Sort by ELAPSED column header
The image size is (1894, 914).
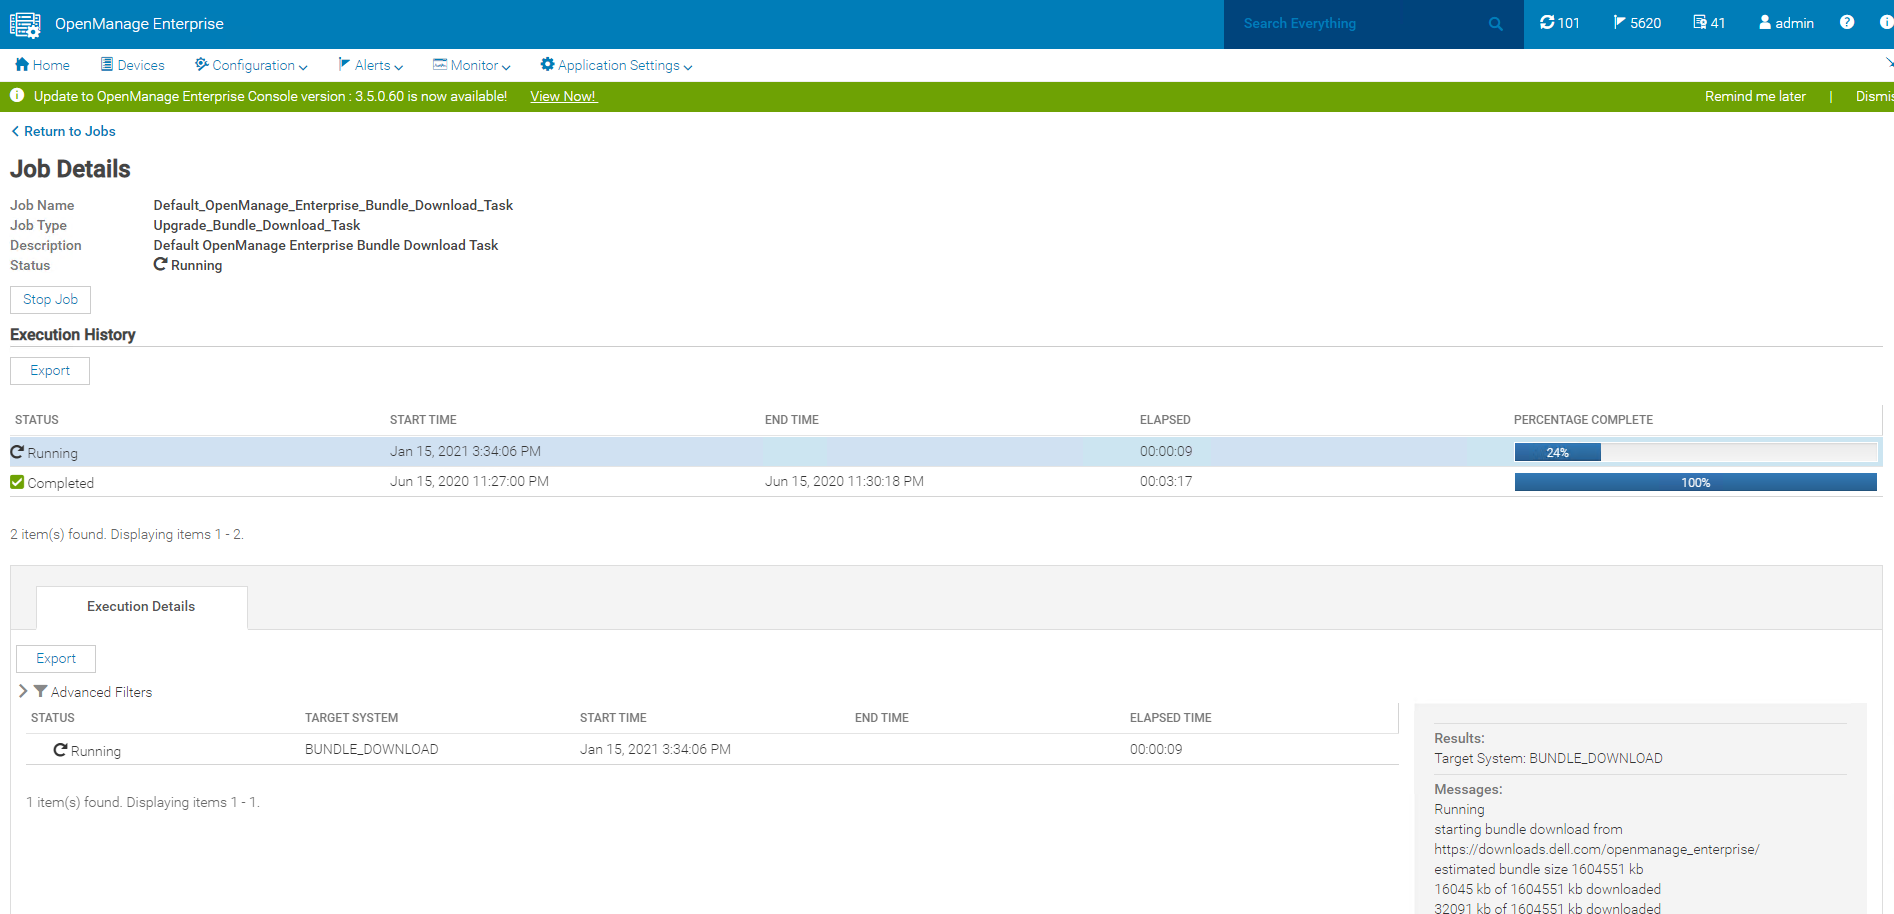[x=1165, y=420]
